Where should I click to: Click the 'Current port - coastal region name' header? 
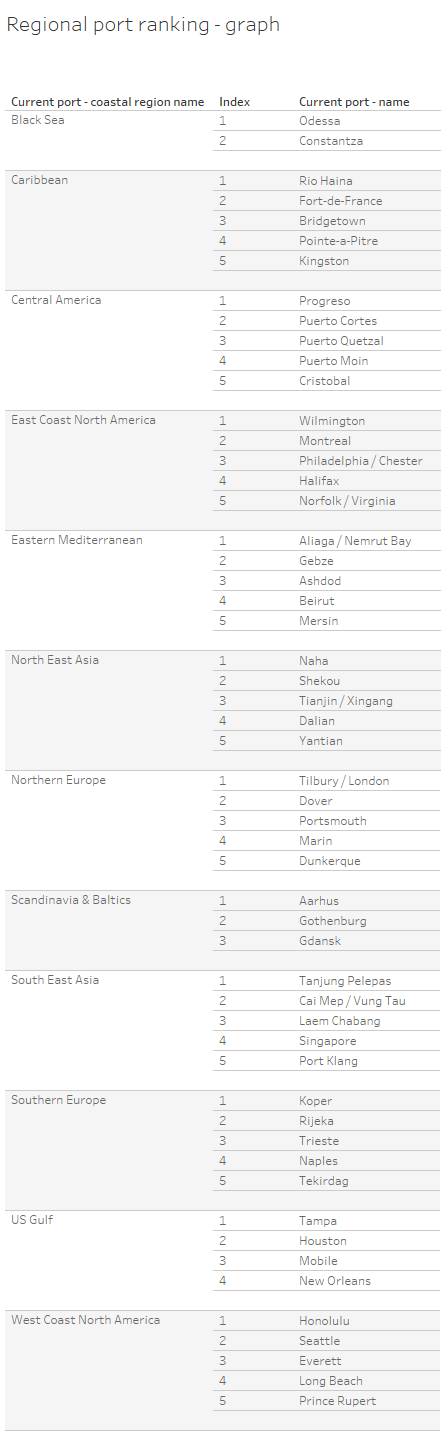pos(108,102)
